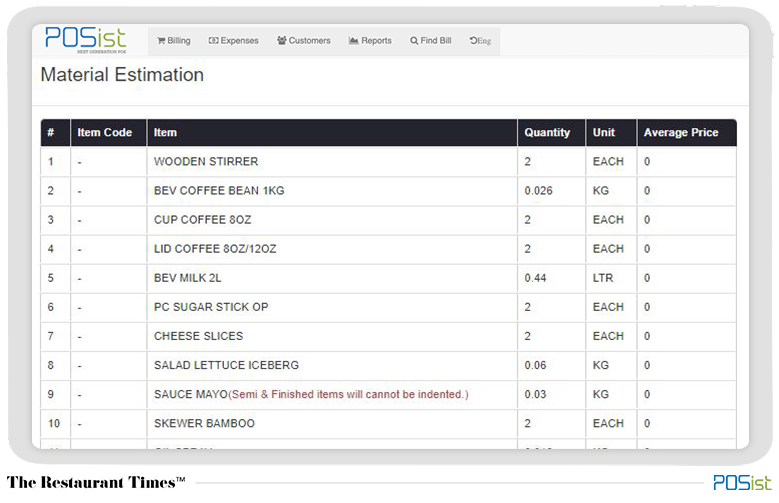Click the 0.06 quantity value

coord(535,365)
